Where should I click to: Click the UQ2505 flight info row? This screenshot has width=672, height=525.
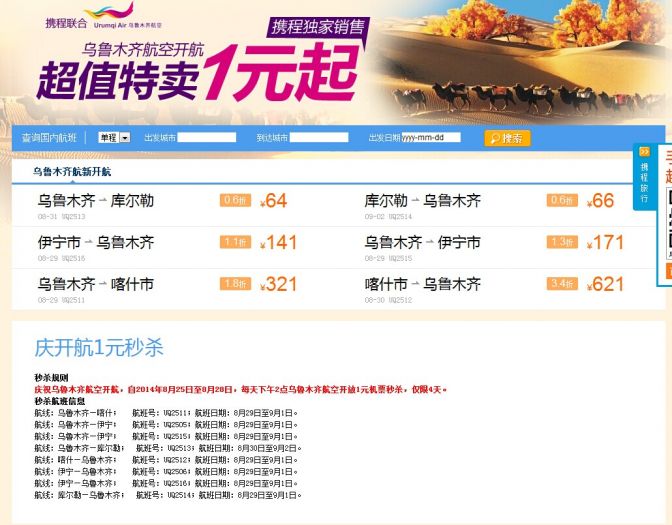tap(166, 425)
